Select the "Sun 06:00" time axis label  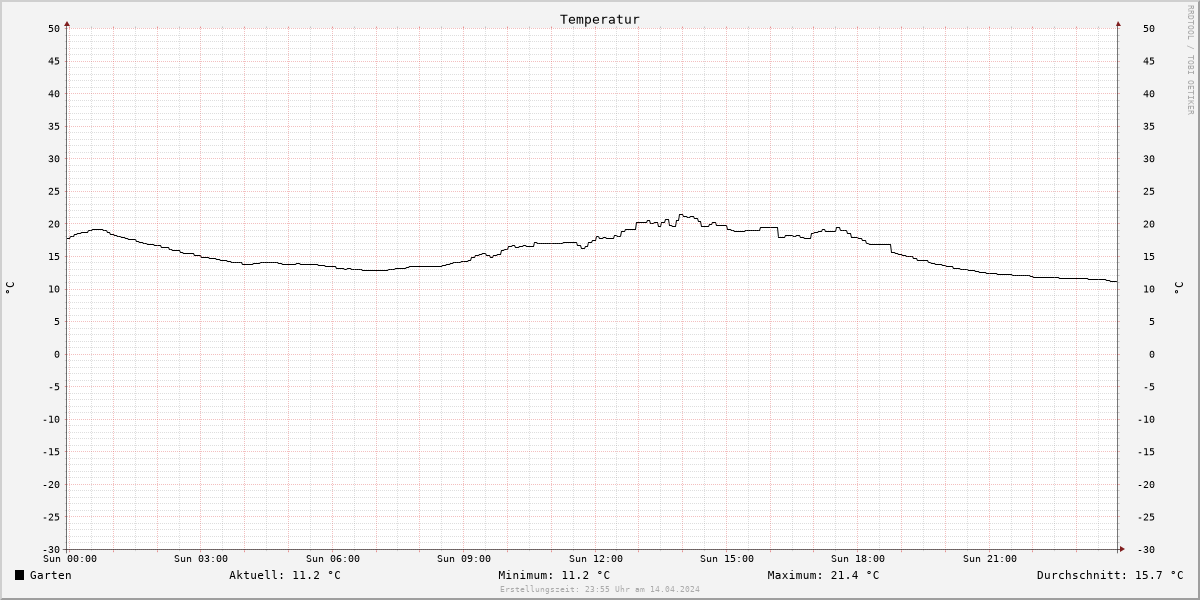point(333,559)
